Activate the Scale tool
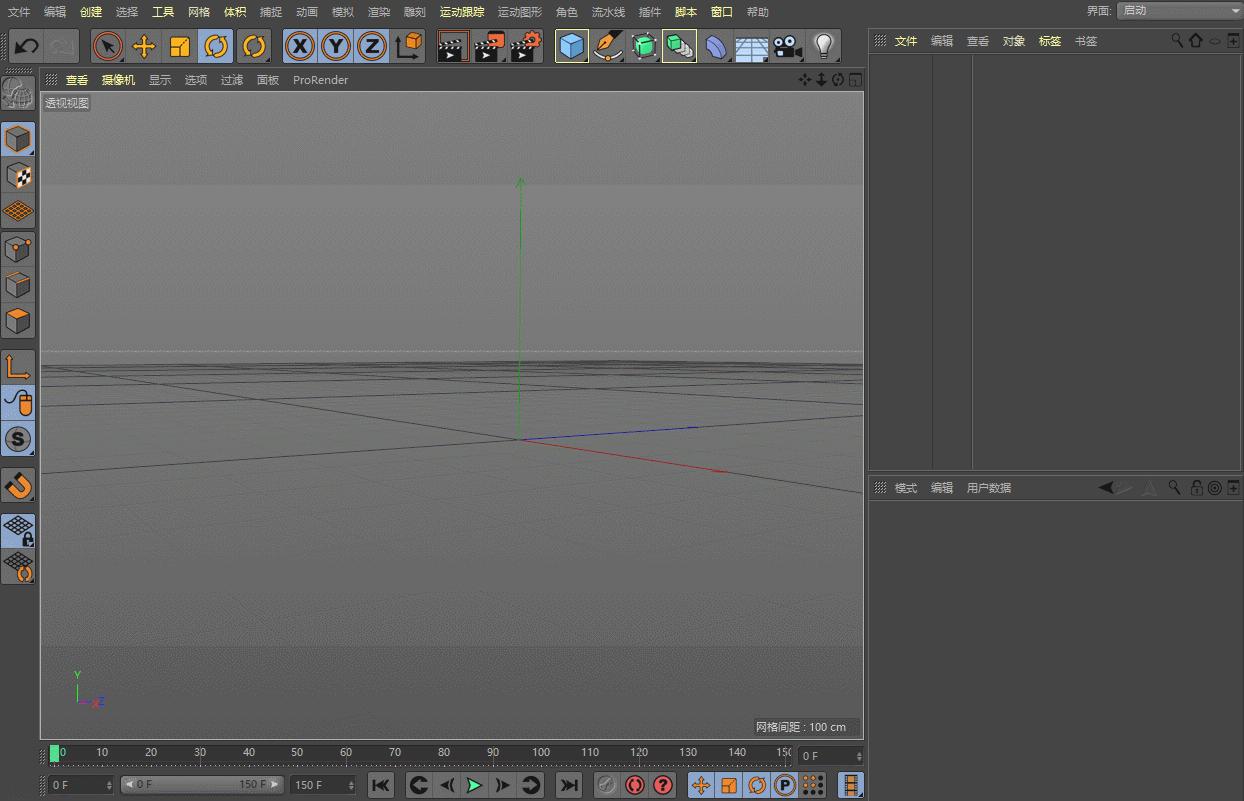1244x801 pixels. click(x=180, y=46)
